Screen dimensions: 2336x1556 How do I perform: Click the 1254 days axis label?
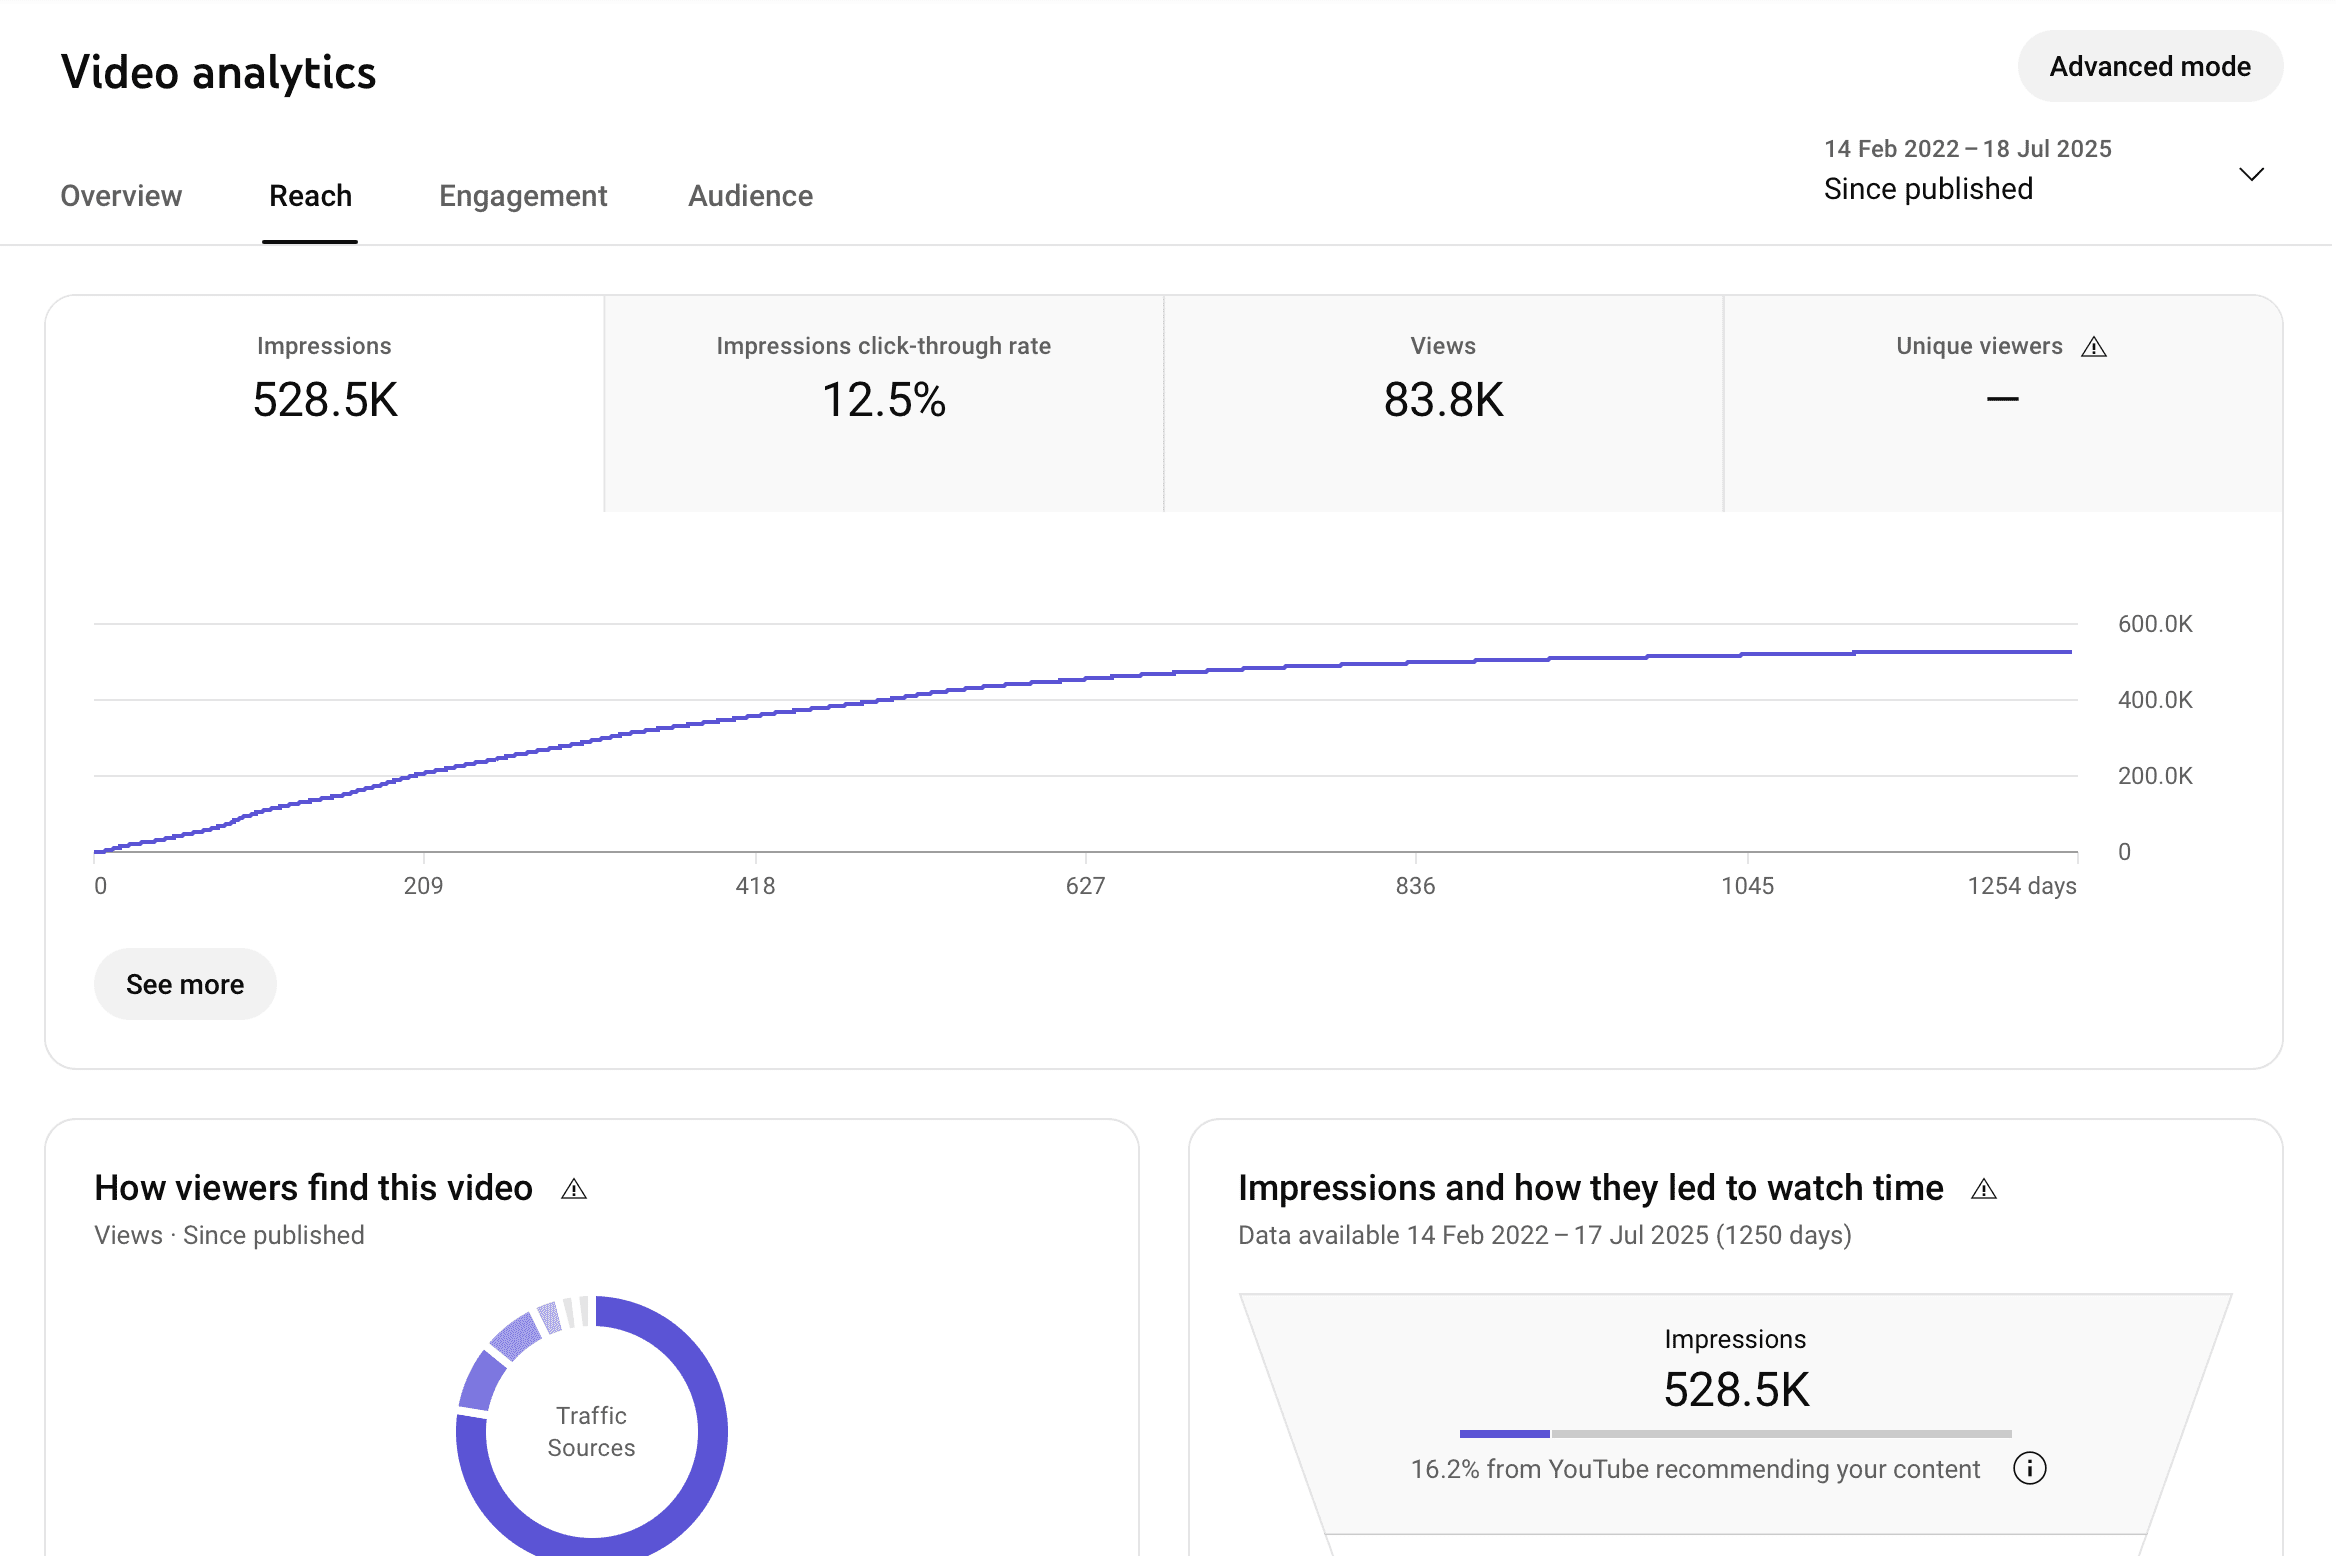[2020, 886]
